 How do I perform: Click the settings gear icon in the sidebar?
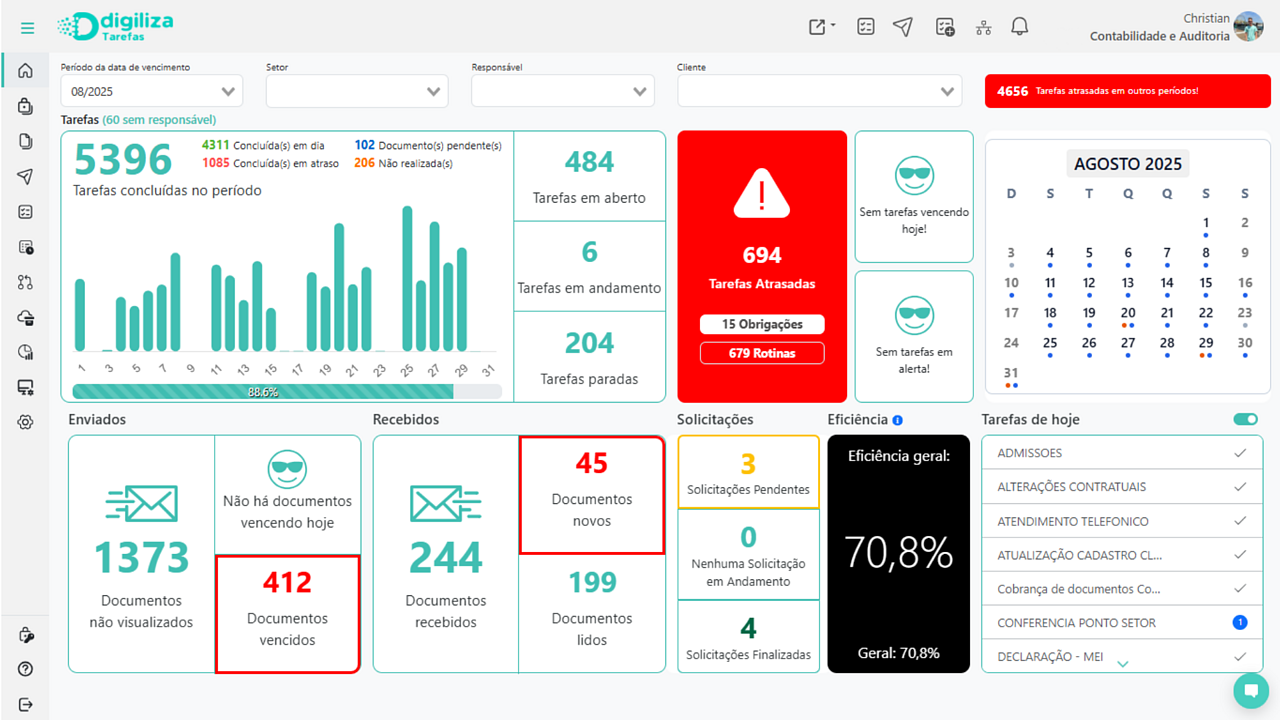26,422
